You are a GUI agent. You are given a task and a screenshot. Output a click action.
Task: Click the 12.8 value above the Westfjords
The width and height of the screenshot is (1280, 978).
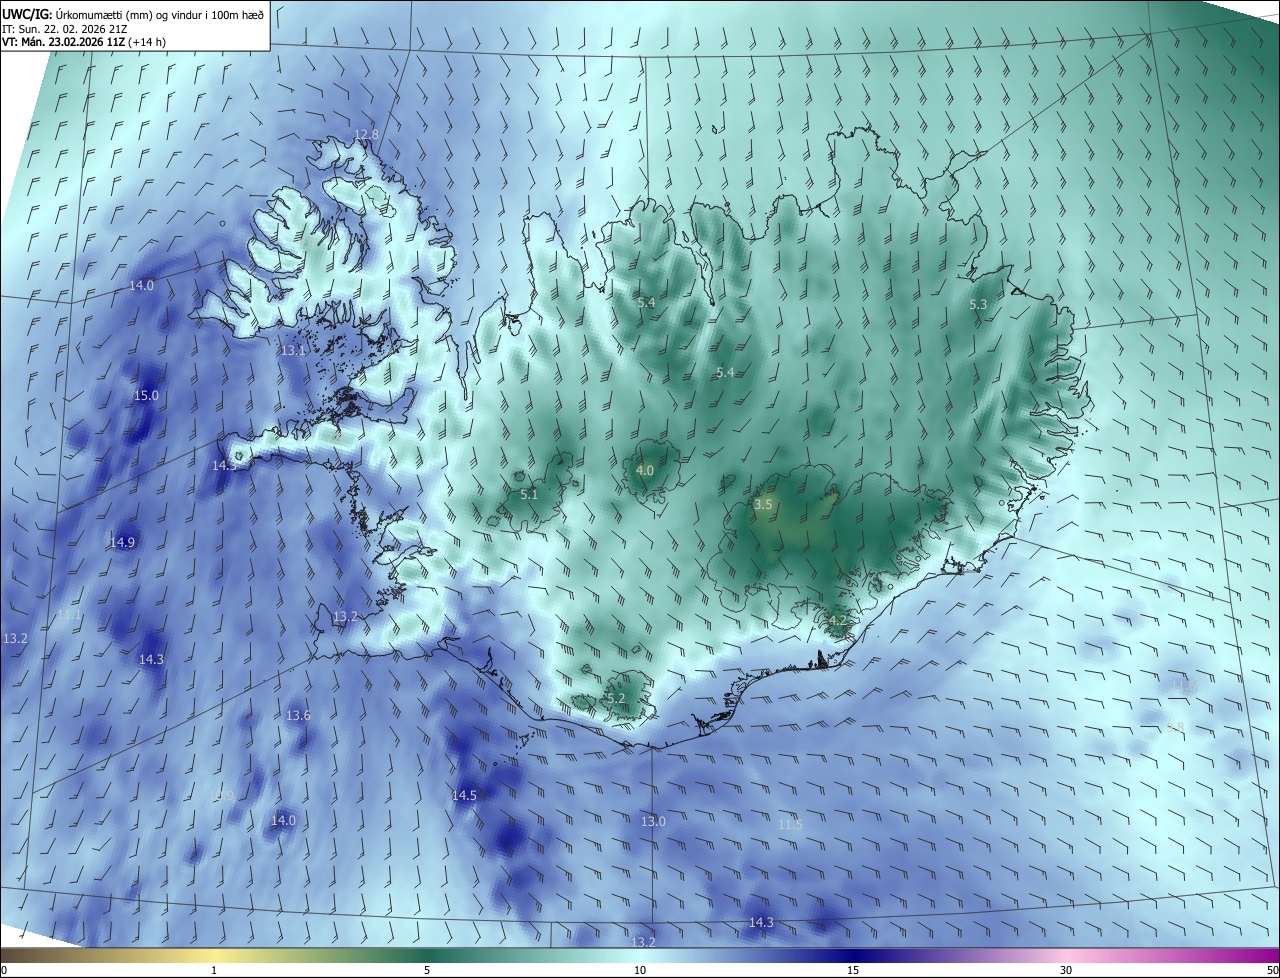pyautogui.click(x=367, y=135)
